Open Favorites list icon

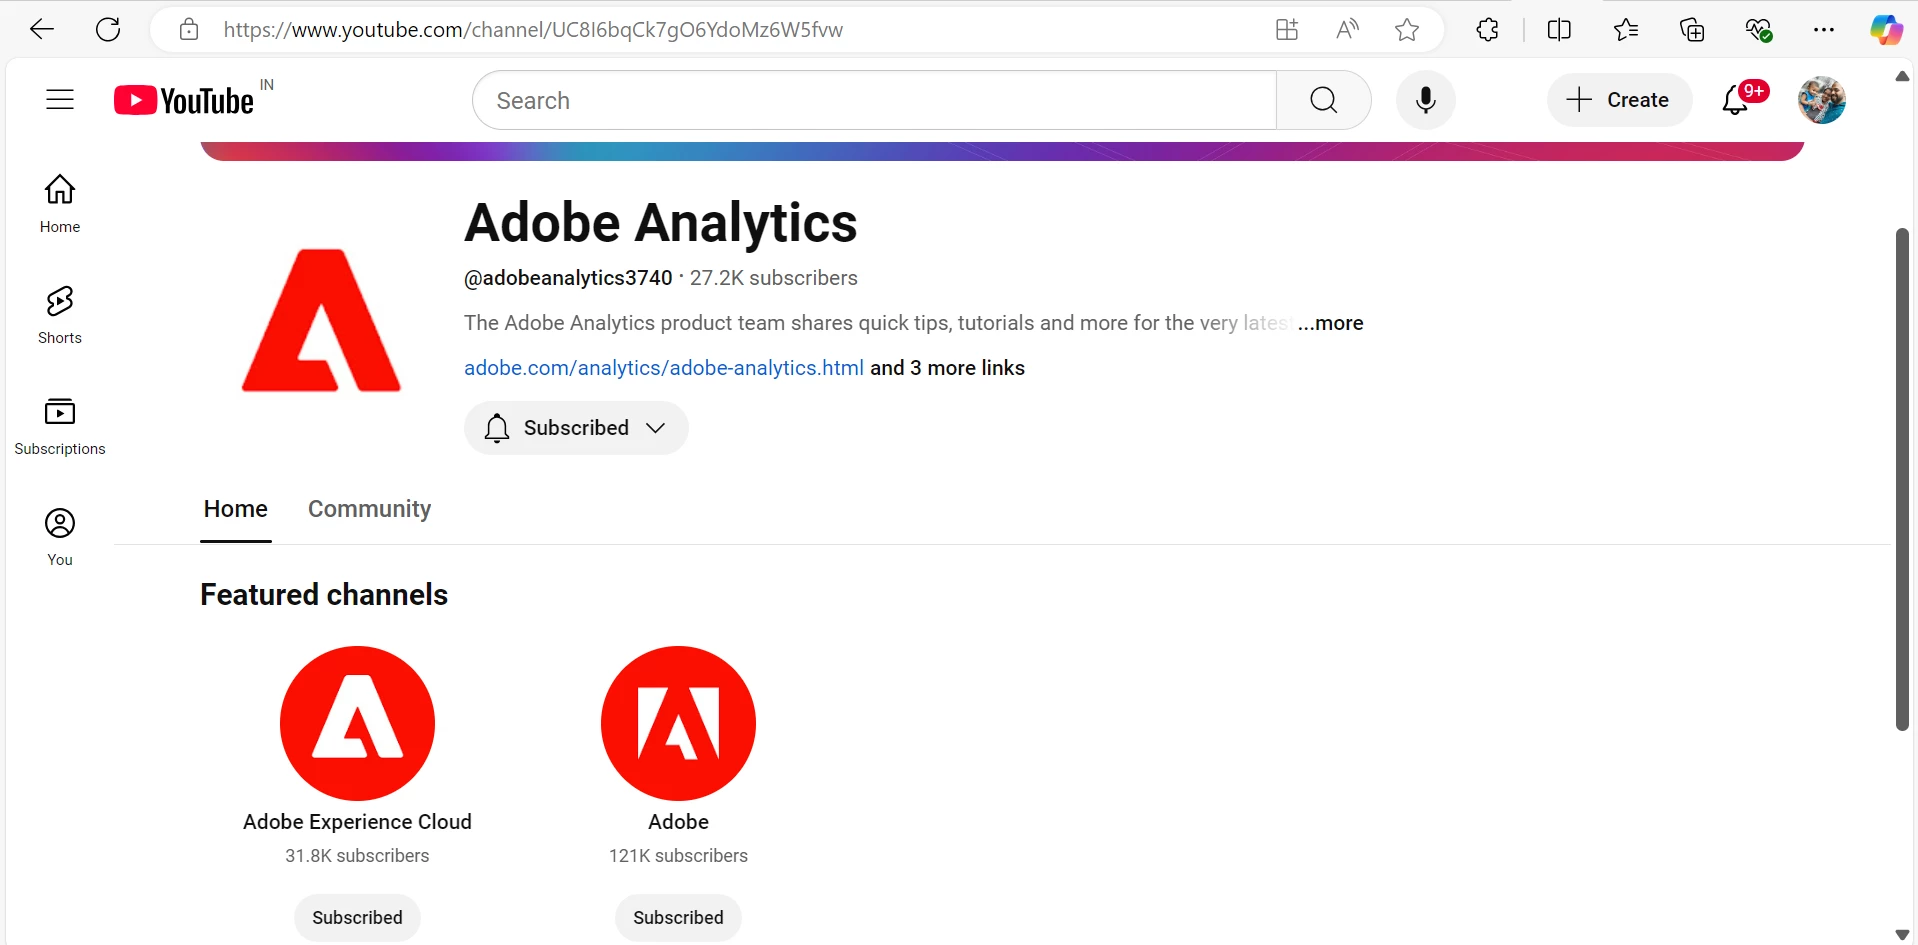[x=1626, y=30]
